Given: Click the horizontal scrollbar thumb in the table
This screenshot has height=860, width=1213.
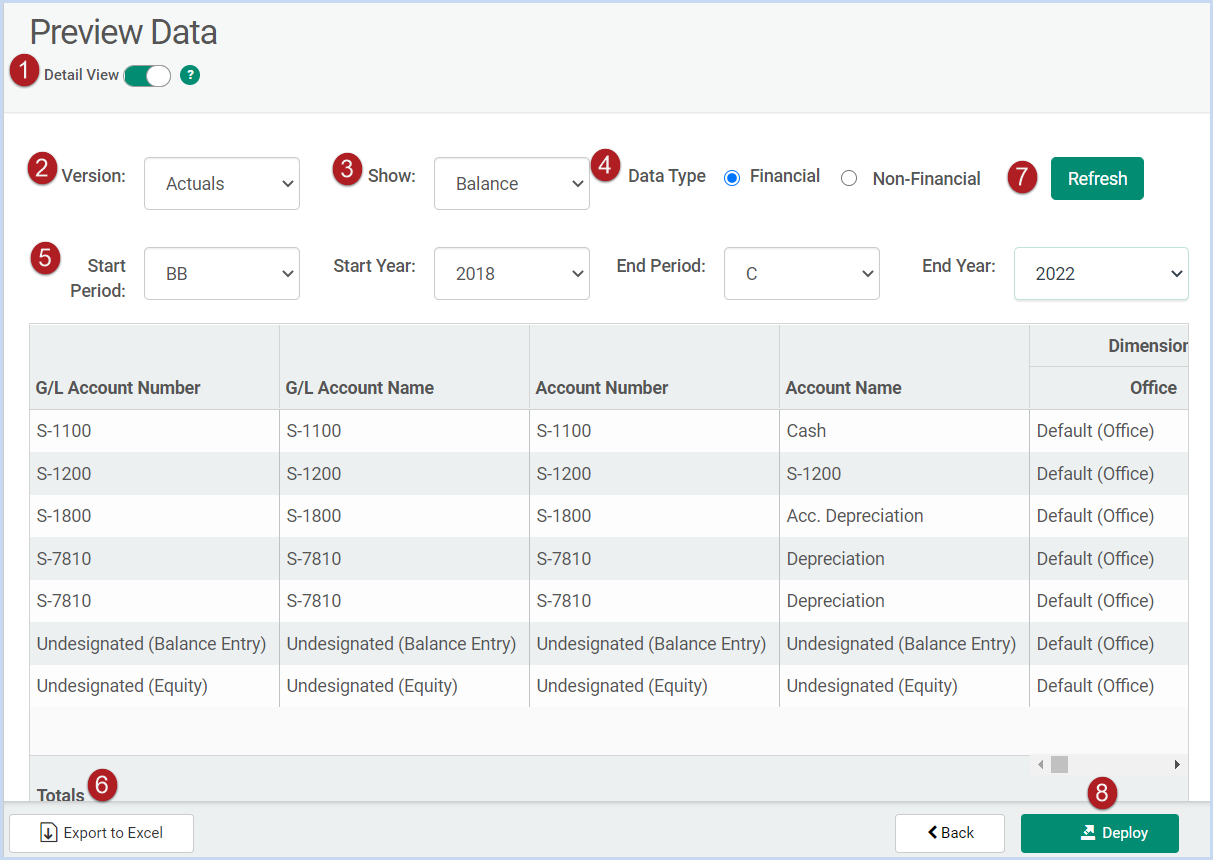Looking at the screenshot, I should point(1060,765).
